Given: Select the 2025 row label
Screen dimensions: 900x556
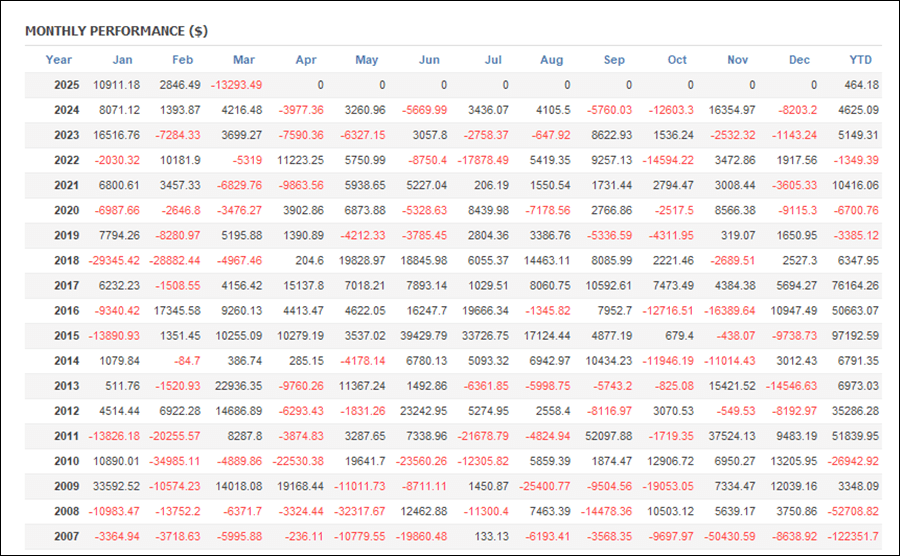Looking at the screenshot, I should click(67, 85).
